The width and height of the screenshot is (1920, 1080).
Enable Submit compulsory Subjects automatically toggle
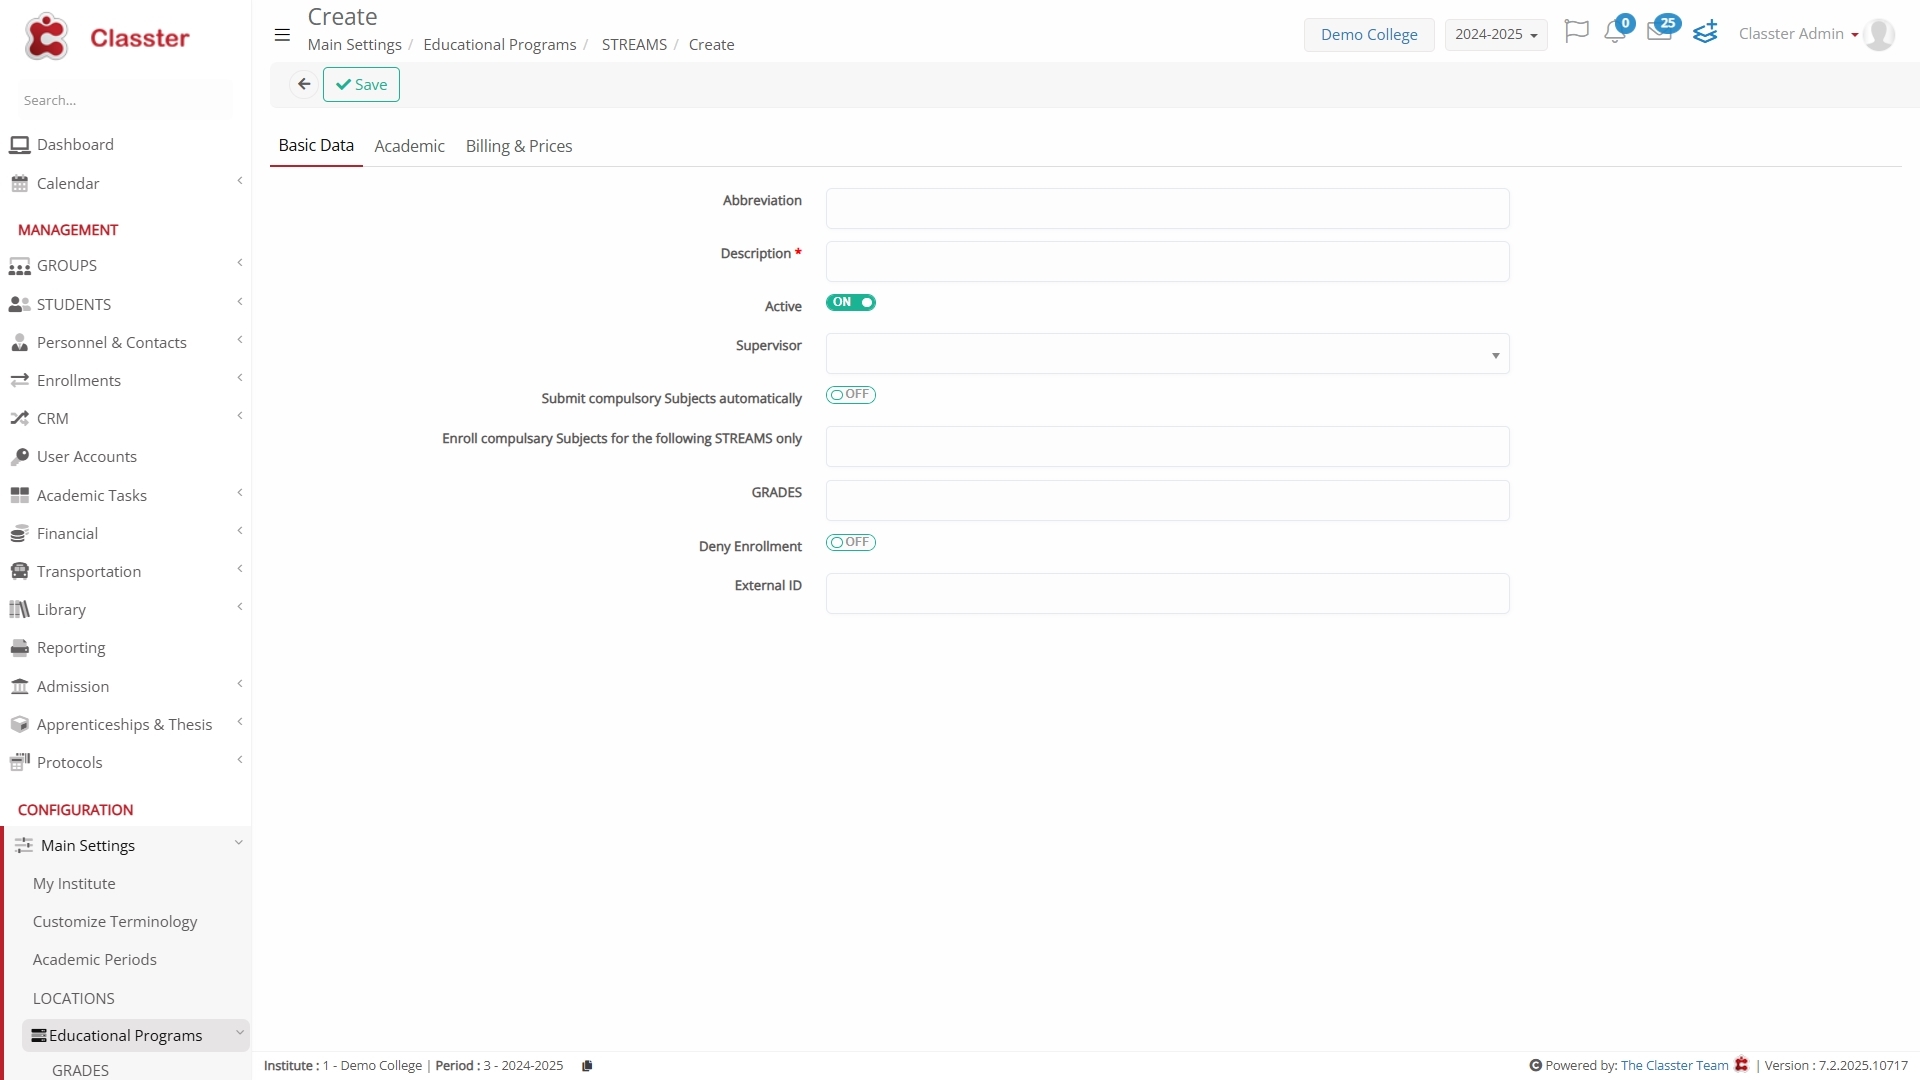tap(851, 395)
